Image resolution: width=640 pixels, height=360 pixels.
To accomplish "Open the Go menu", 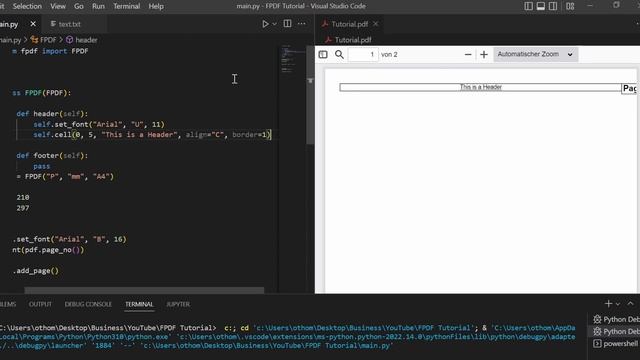I will point(79,6).
